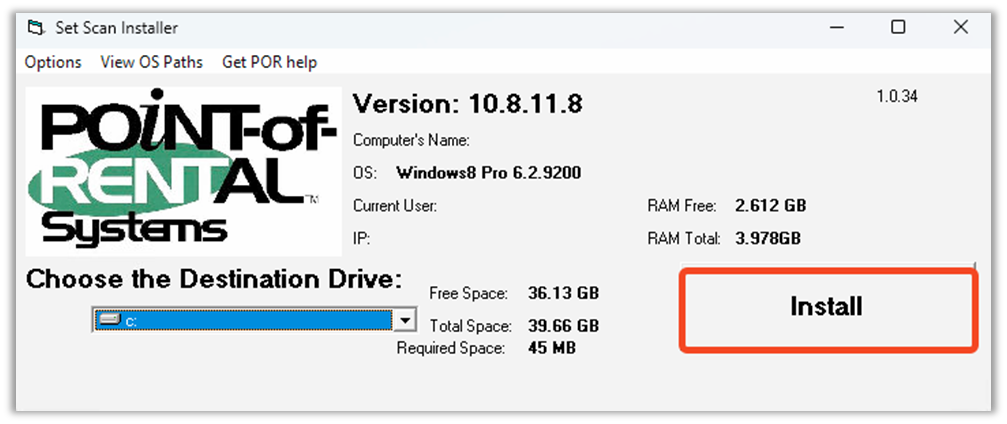1007x424 pixels.
Task: Open the Get POR help menu
Action: (x=269, y=62)
